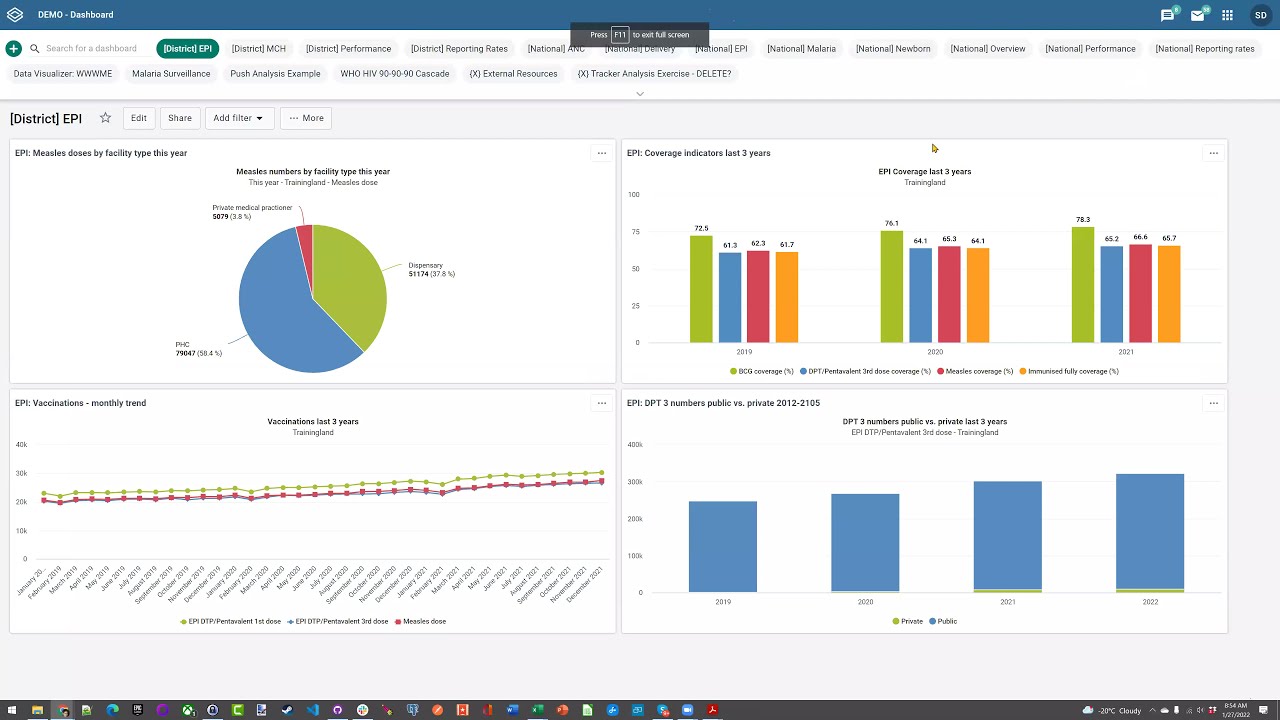Open the Measles doses chart item menu
The width and height of the screenshot is (1280, 720).
[601, 153]
